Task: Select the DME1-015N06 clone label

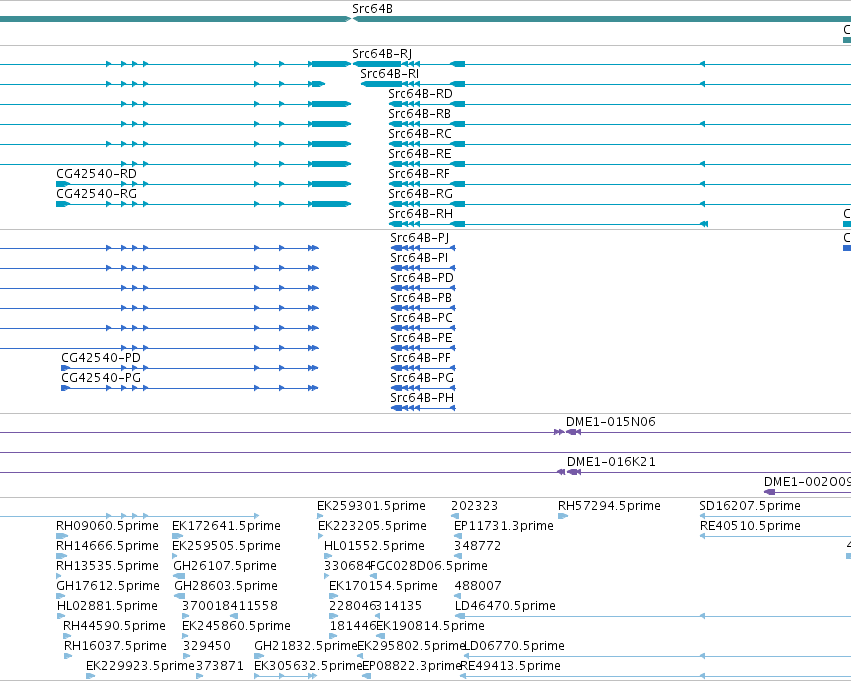Action: coord(611,422)
